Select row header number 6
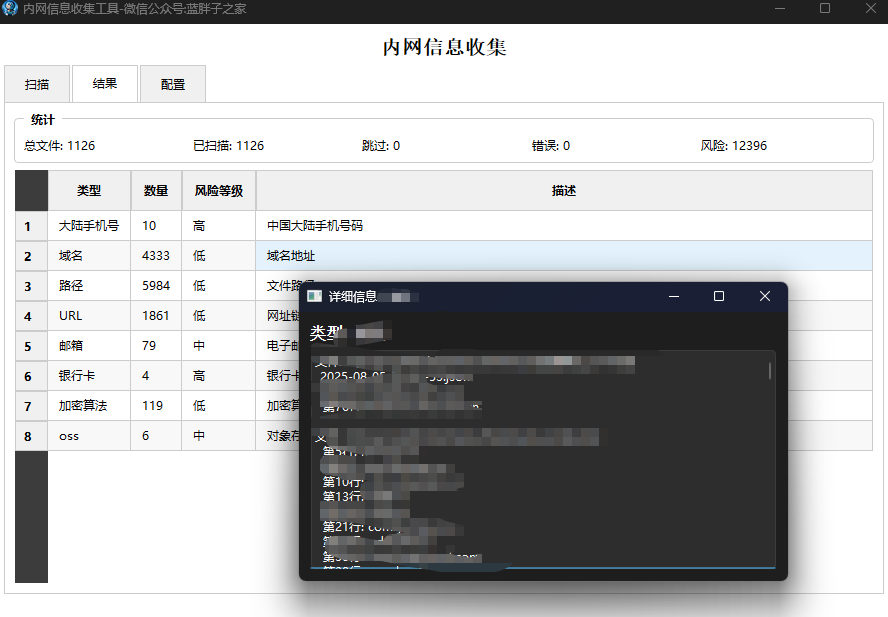The width and height of the screenshot is (888, 617). point(31,376)
